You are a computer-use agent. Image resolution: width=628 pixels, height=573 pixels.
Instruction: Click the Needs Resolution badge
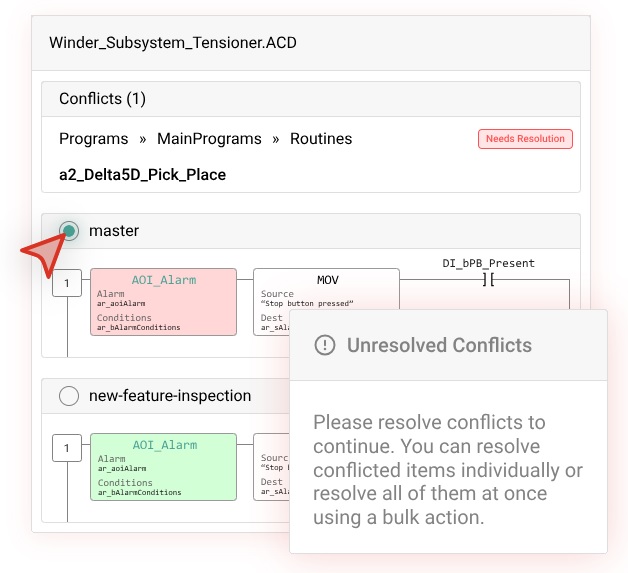tap(525, 139)
